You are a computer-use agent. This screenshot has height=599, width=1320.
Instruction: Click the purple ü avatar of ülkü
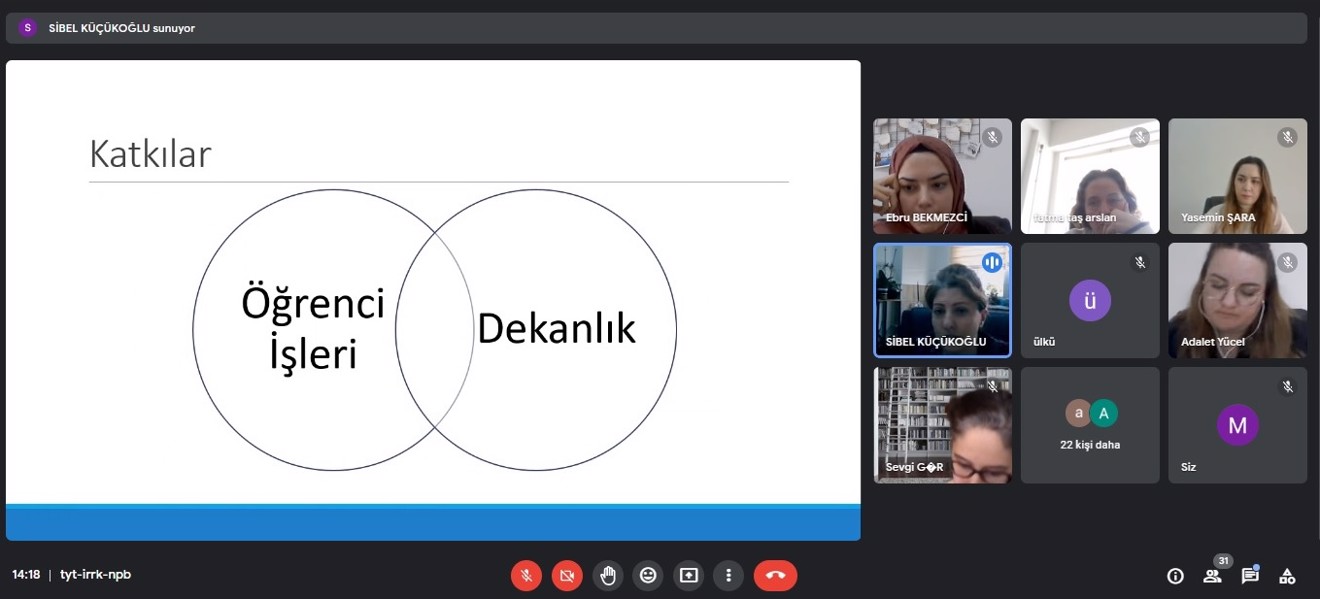pyautogui.click(x=1090, y=300)
